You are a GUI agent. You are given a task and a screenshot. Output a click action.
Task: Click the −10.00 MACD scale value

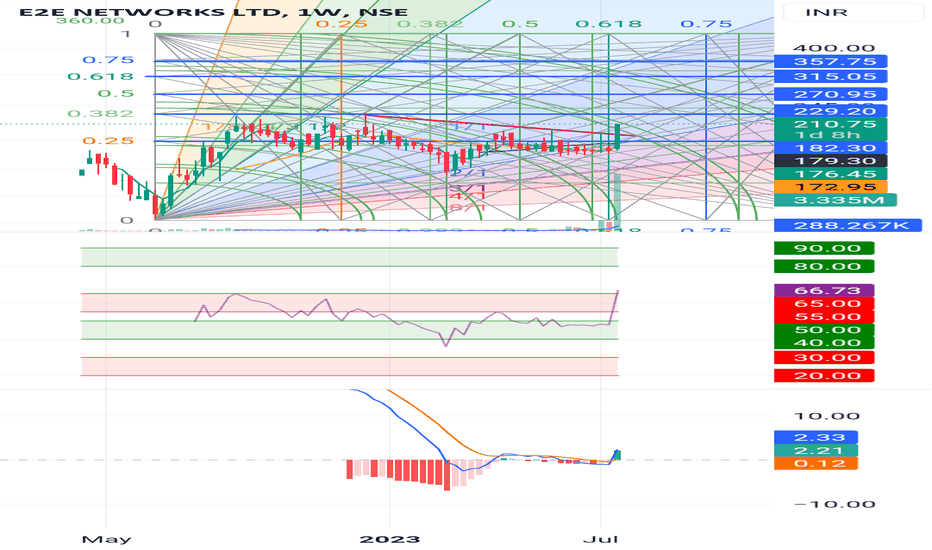(x=834, y=504)
